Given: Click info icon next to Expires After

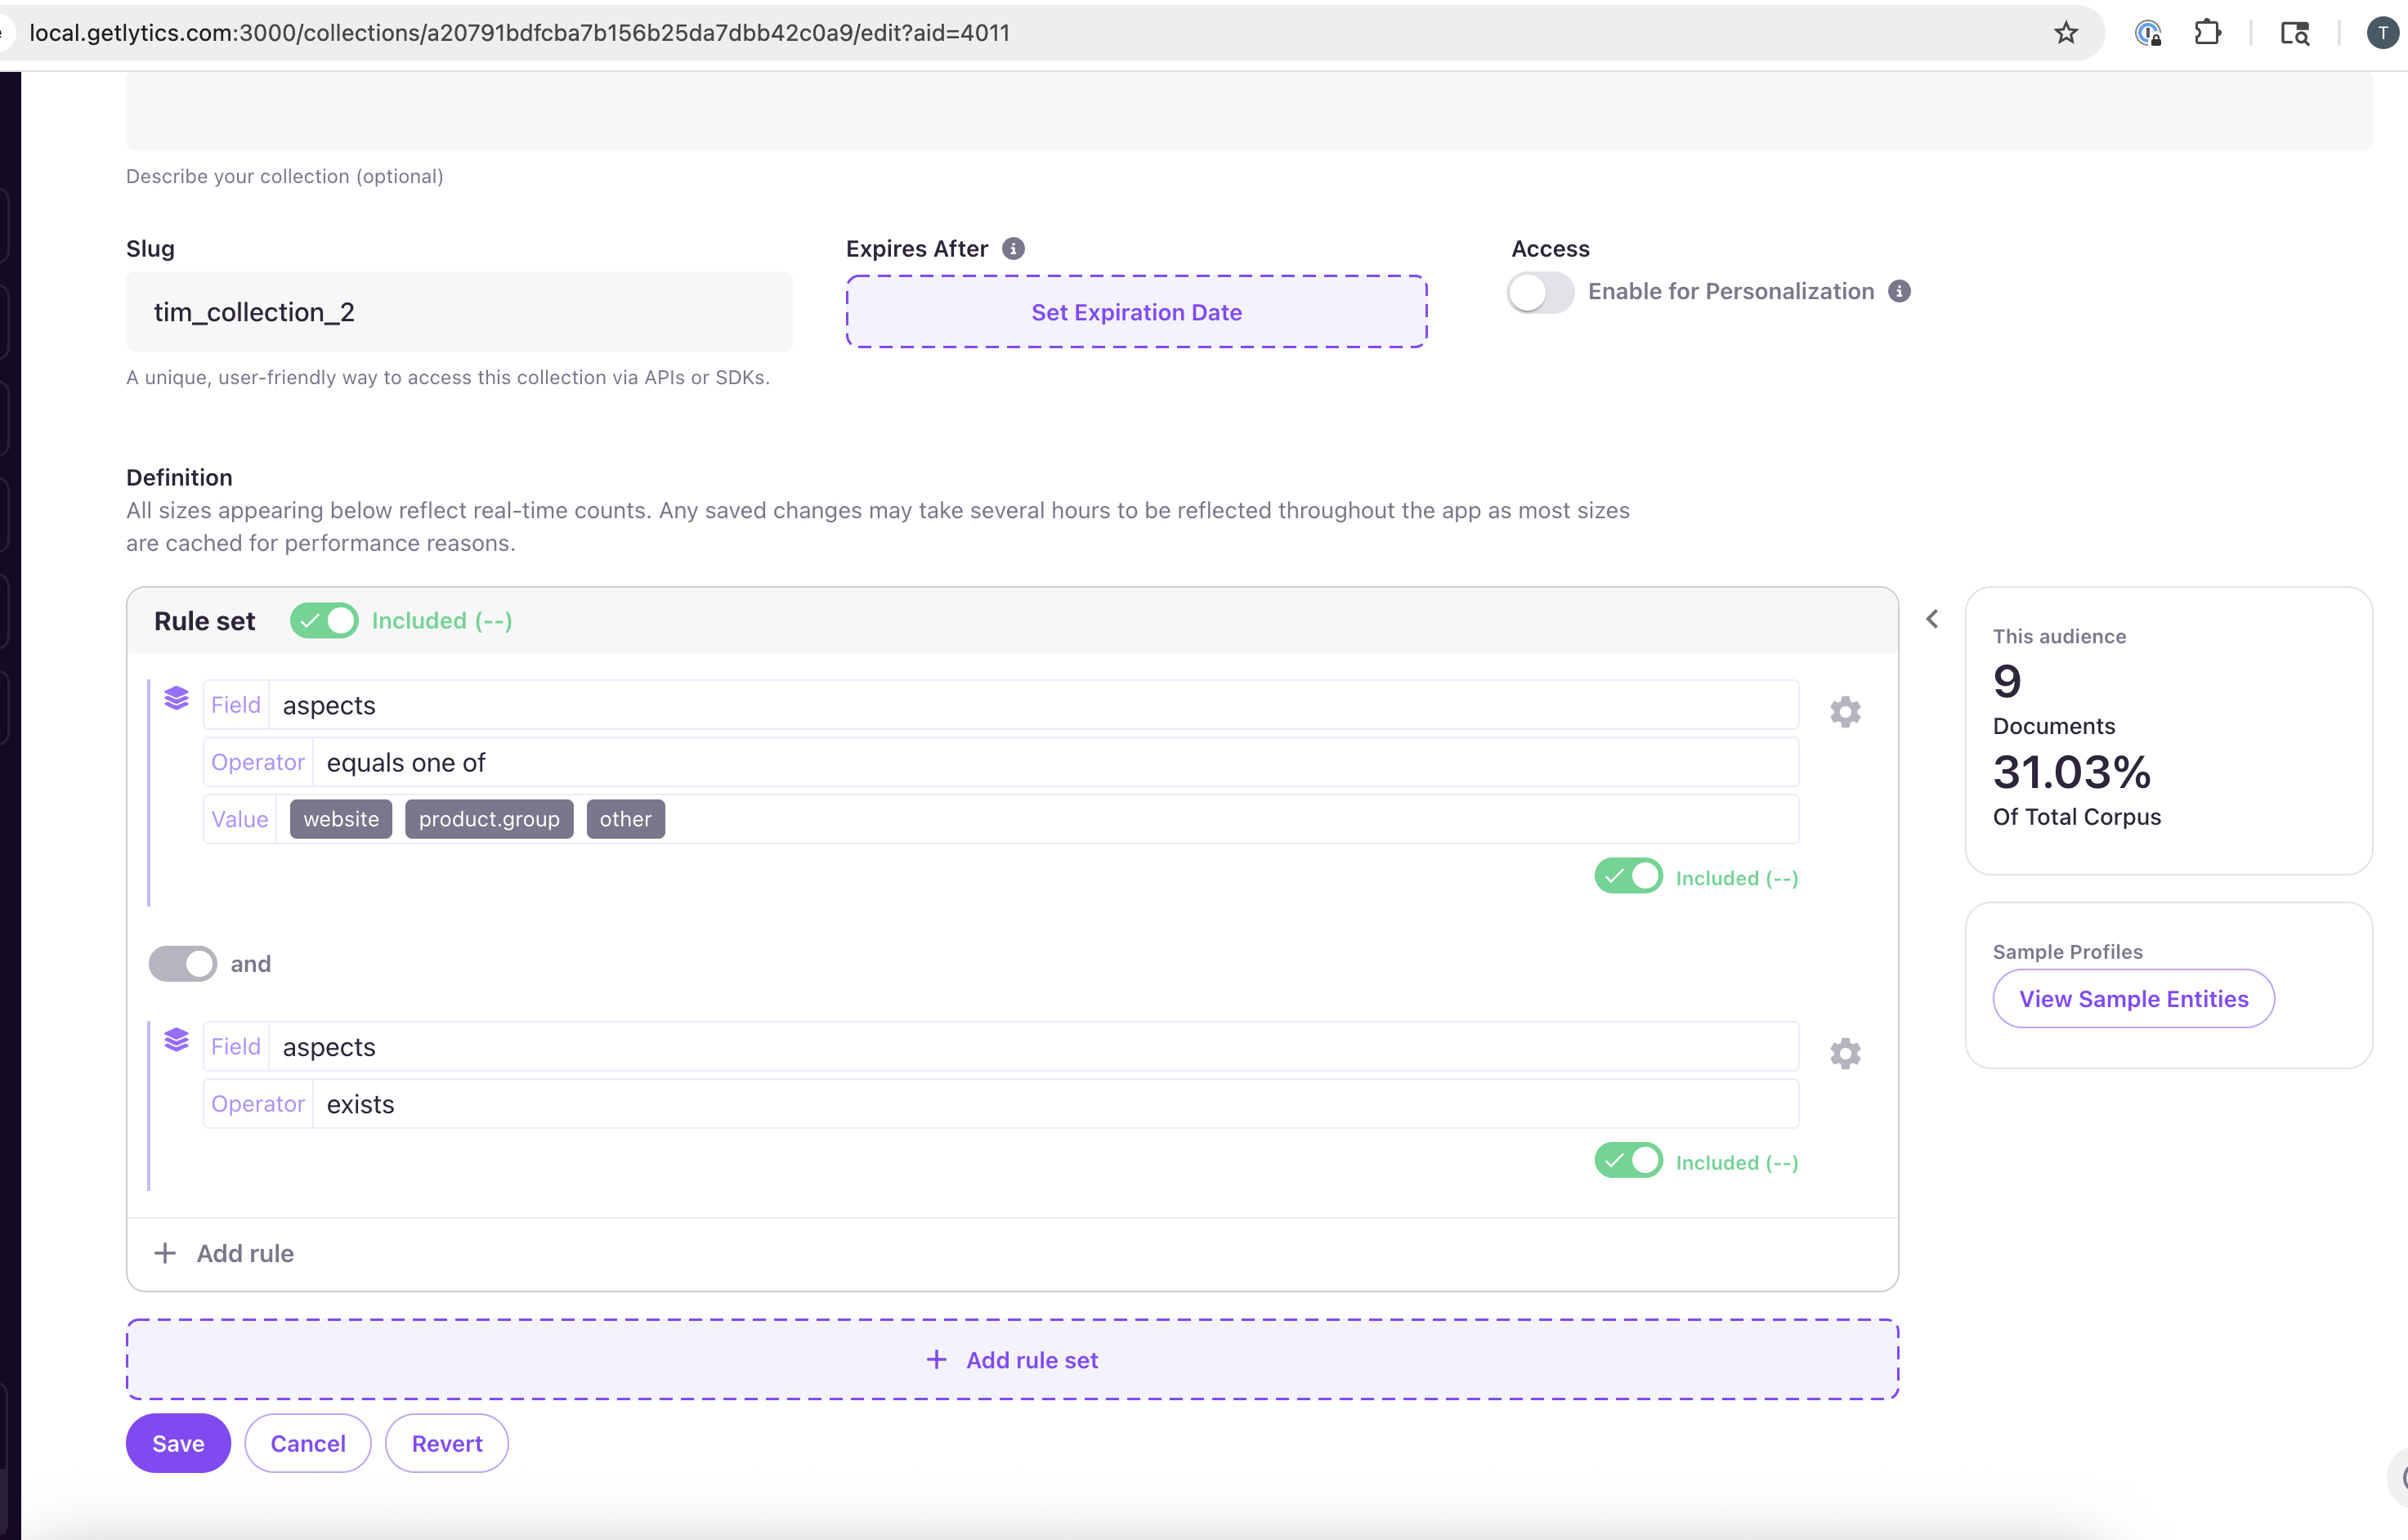Looking at the screenshot, I should pyautogui.click(x=1013, y=248).
